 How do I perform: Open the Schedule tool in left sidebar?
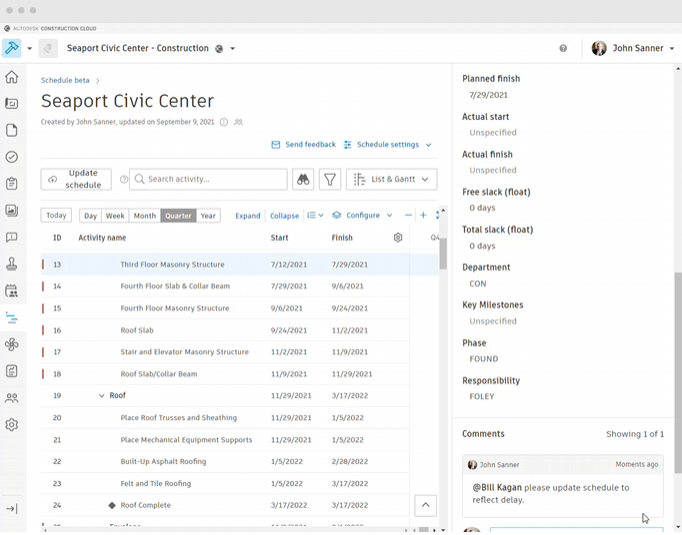click(x=12, y=318)
